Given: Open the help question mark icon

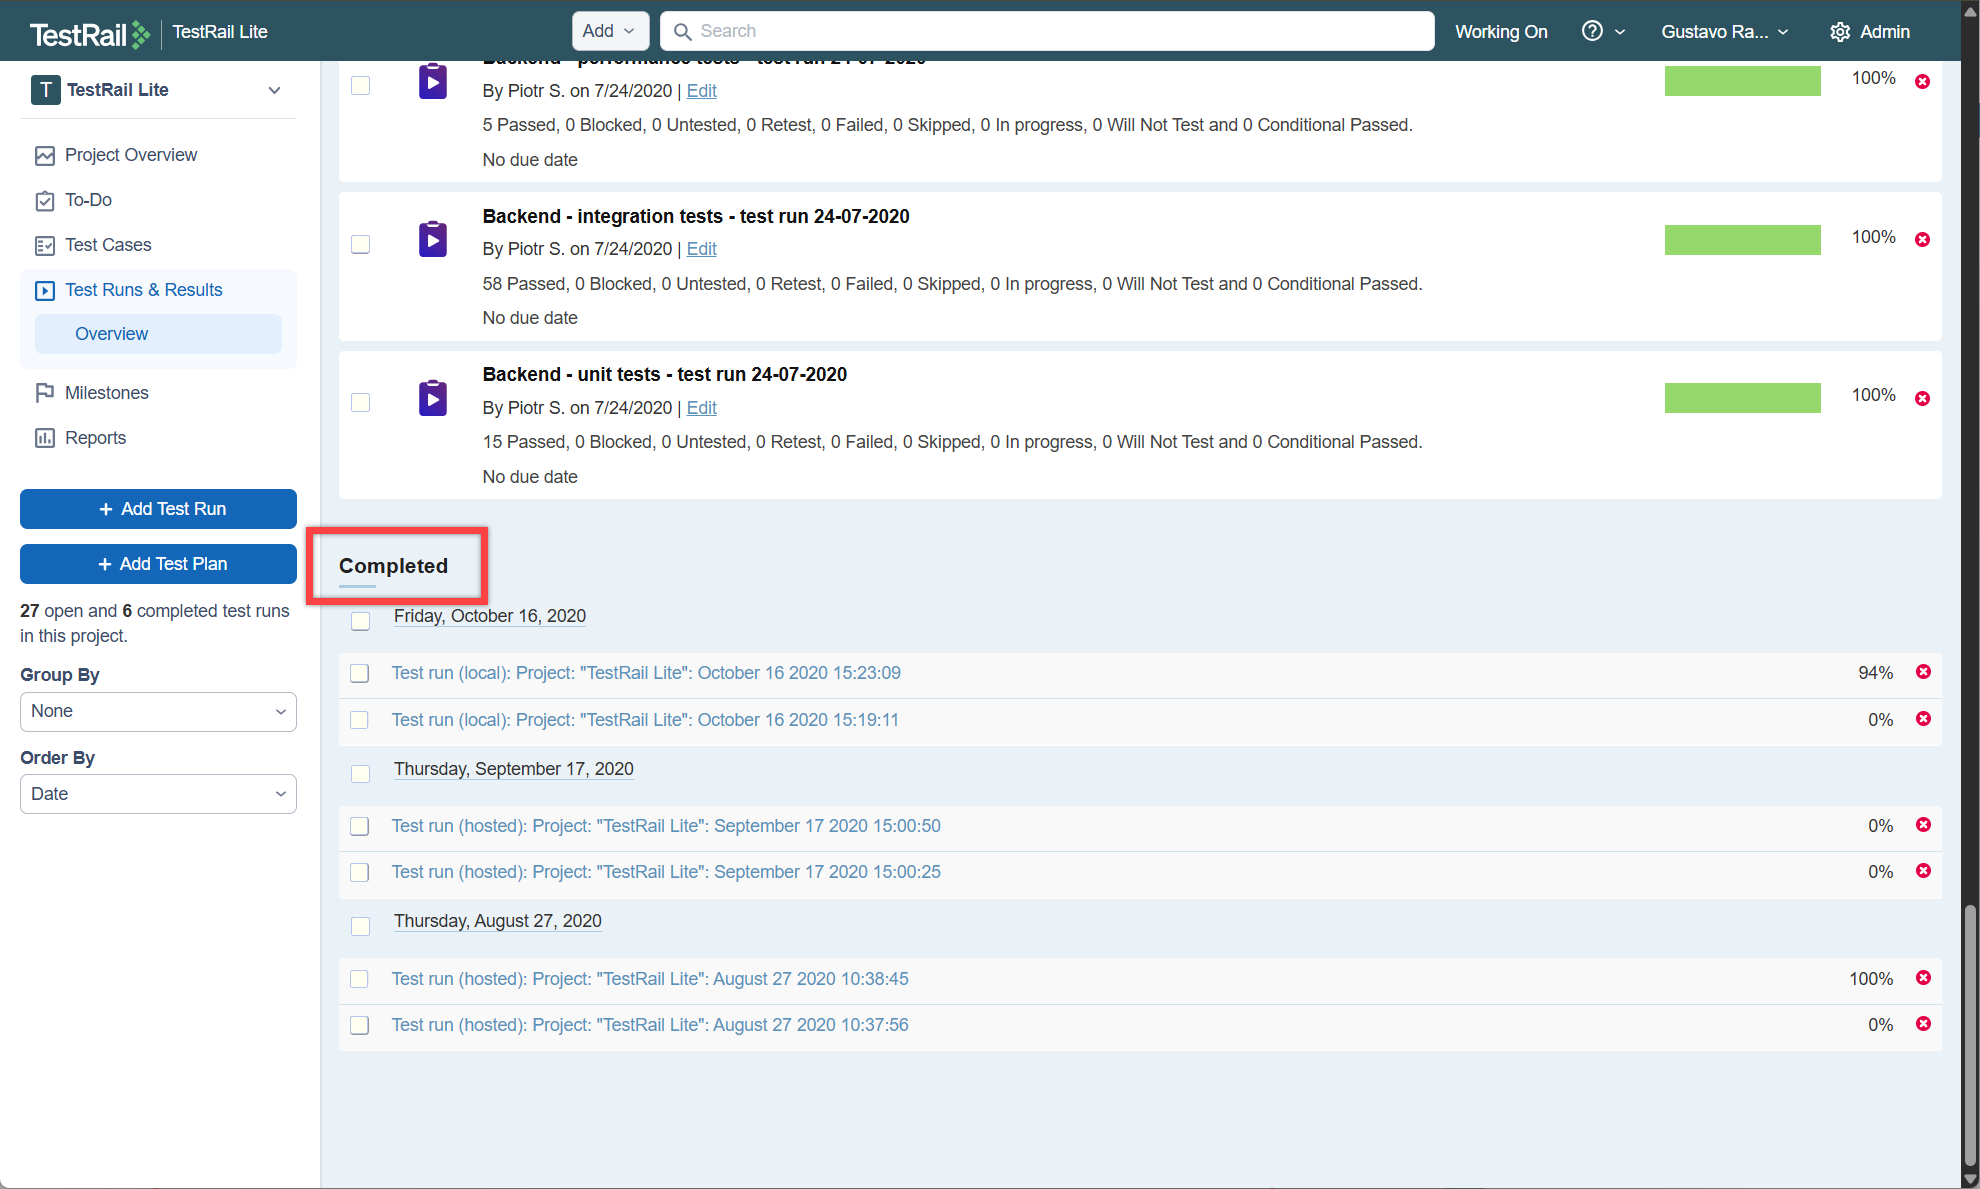Looking at the screenshot, I should coord(1592,31).
